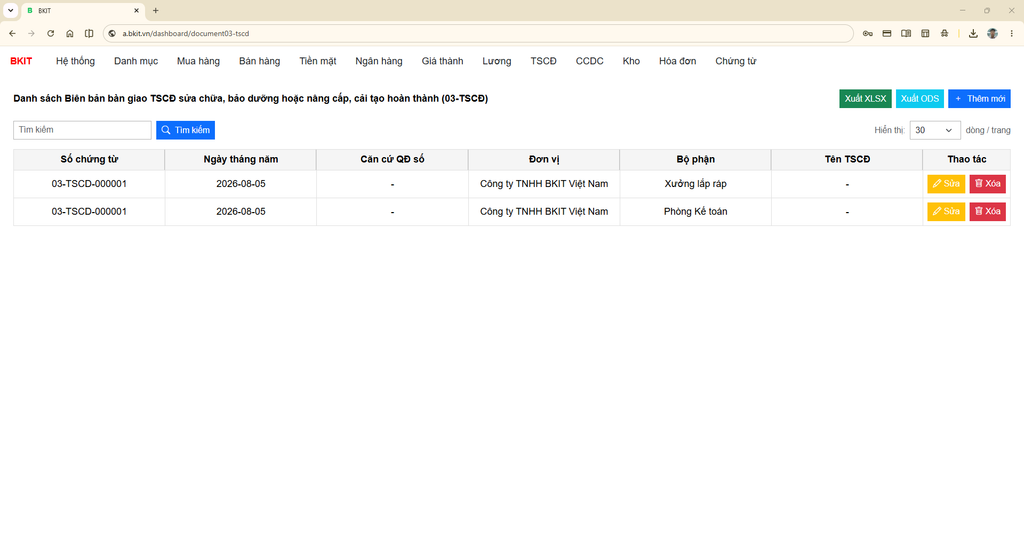Screen dimensions: 1024x550
Task: Open the Chứng từ menu
Action: (x=735, y=61)
